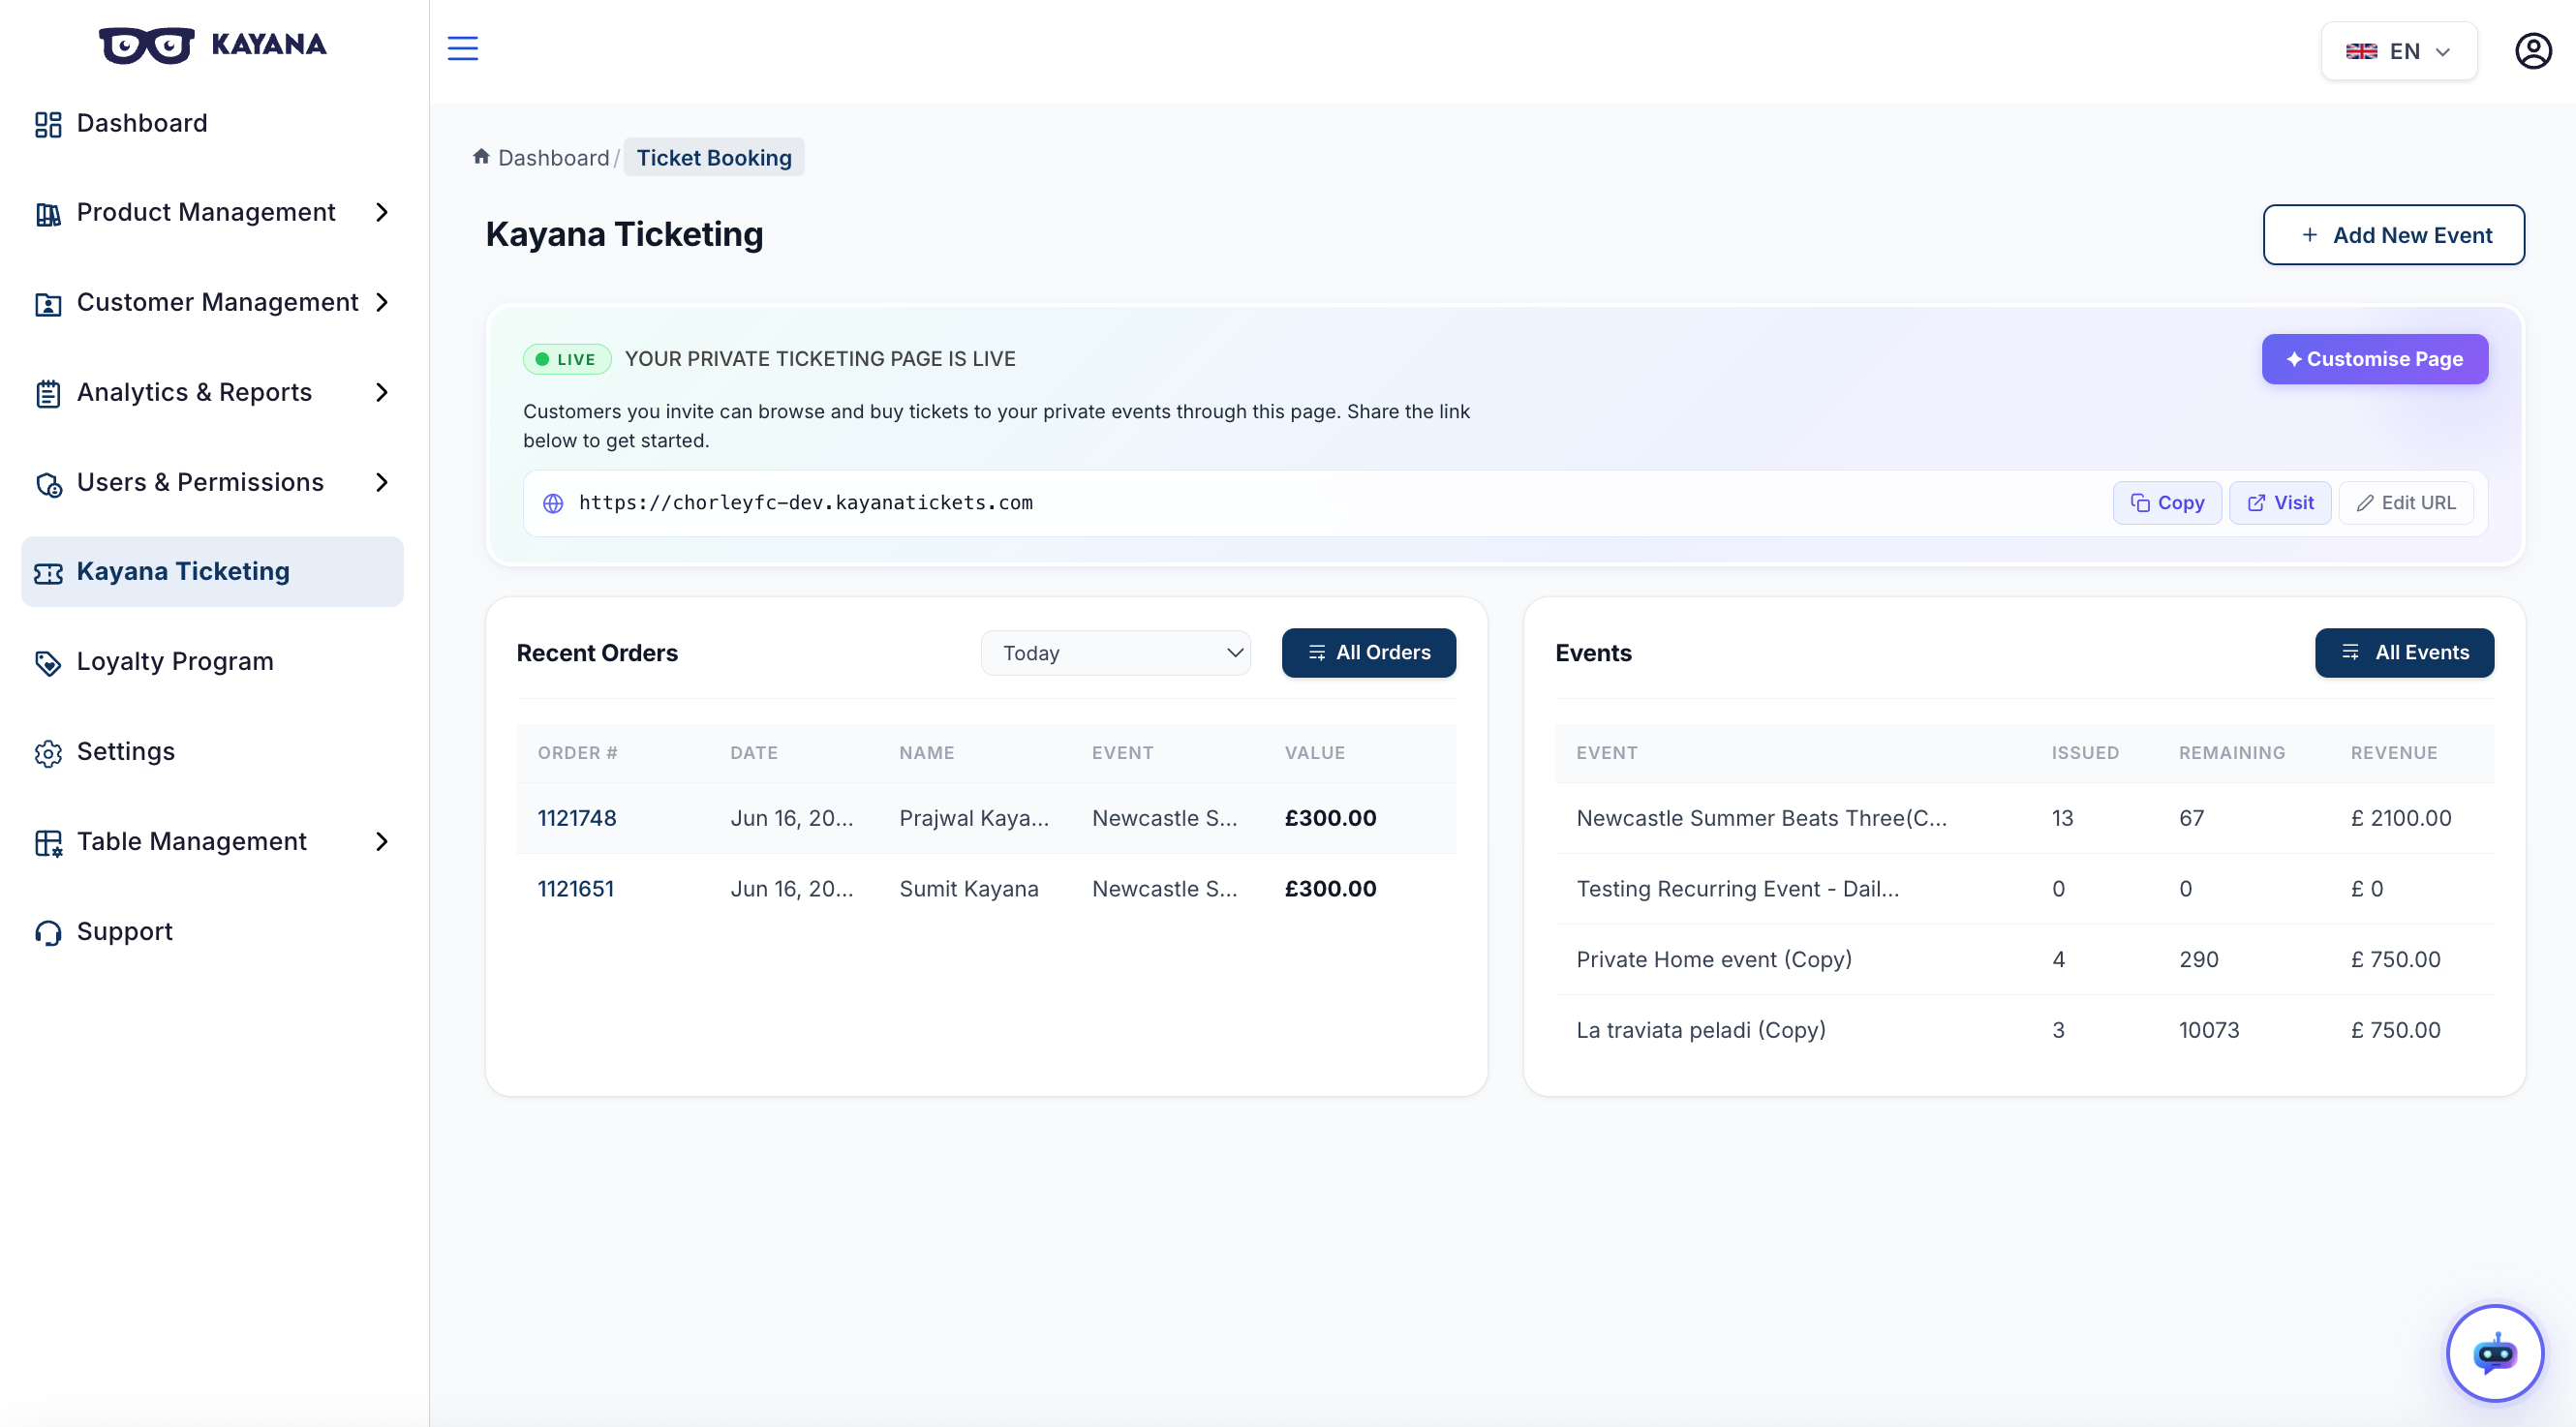Expand Analytics & Reports chevron
The height and width of the screenshot is (1427, 2576).
[x=381, y=392]
